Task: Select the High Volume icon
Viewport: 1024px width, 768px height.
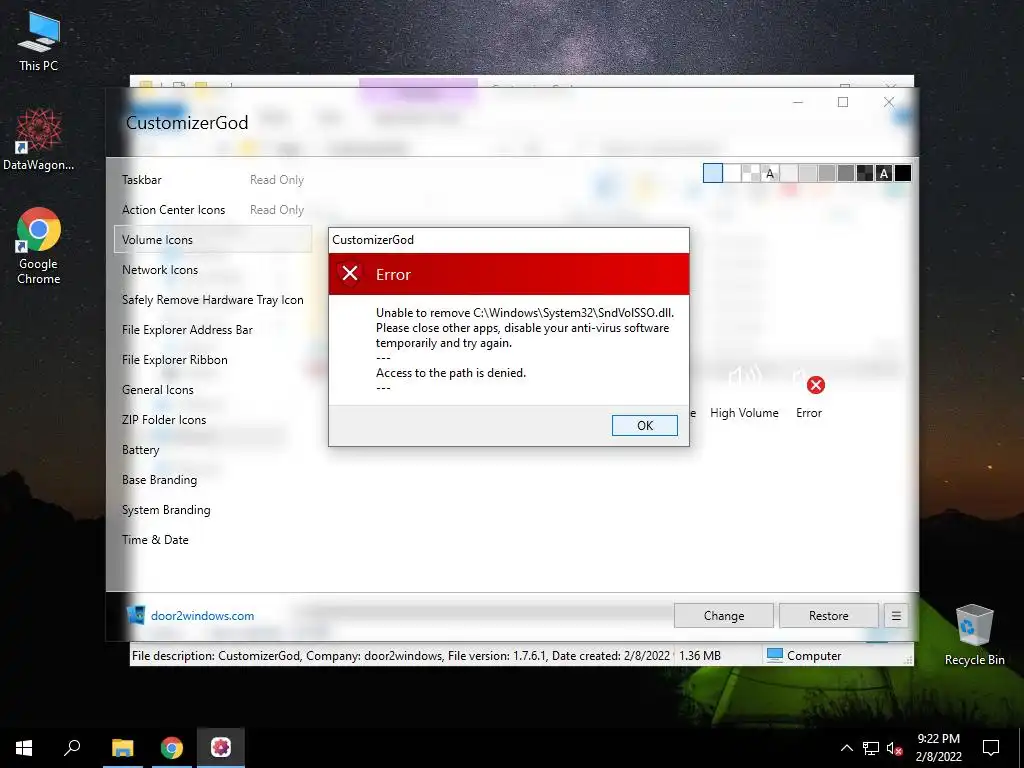Action: pos(744,392)
